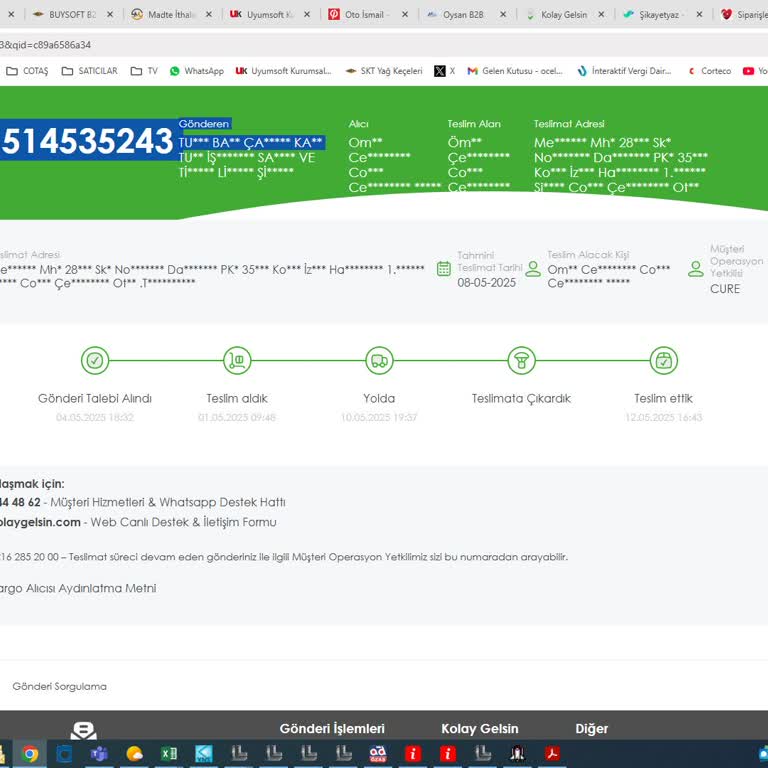Click the Kolay Gelsin footer logo icon
768x768 pixels.
[x=83, y=730]
